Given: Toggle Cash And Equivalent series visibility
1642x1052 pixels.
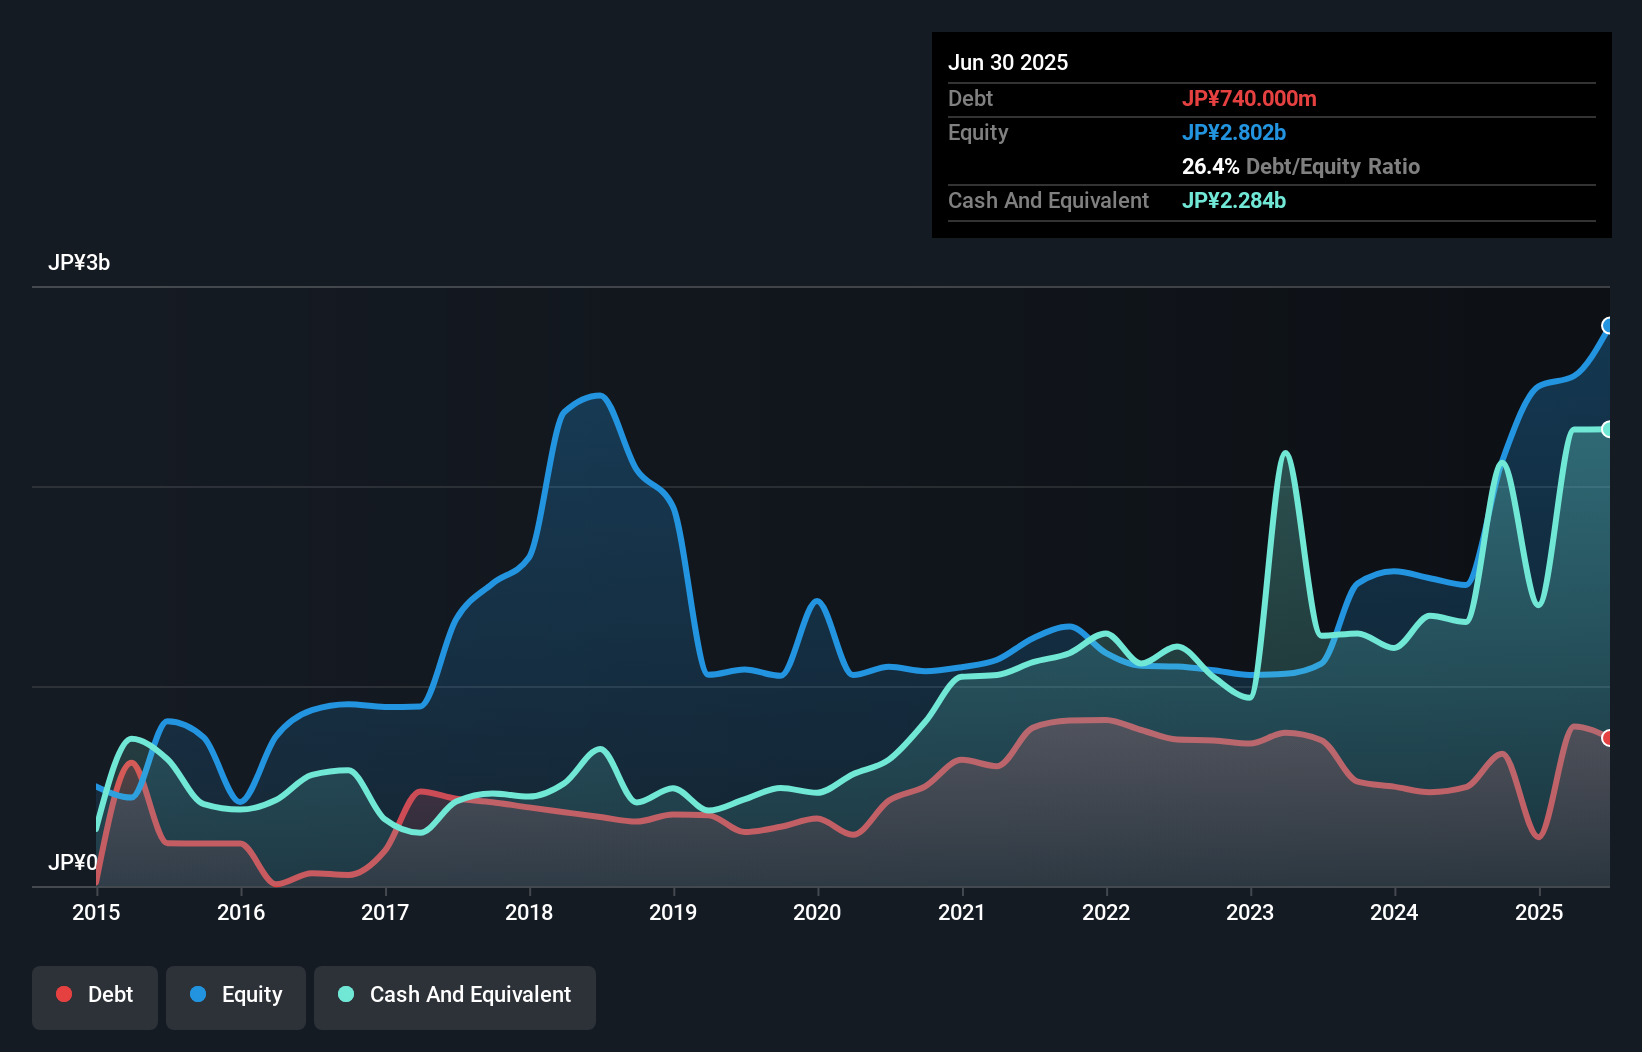Looking at the screenshot, I should click(455, 994).
